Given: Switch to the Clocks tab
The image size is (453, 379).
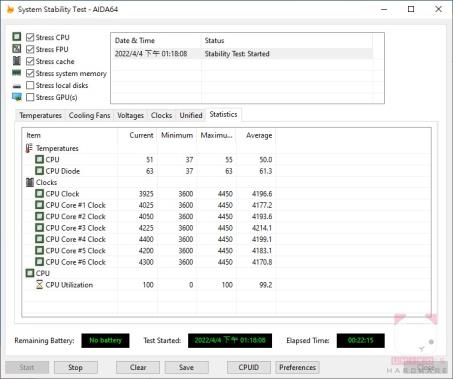Looking at the screenshot, I should pyautogui.click(x=161, y=115).
